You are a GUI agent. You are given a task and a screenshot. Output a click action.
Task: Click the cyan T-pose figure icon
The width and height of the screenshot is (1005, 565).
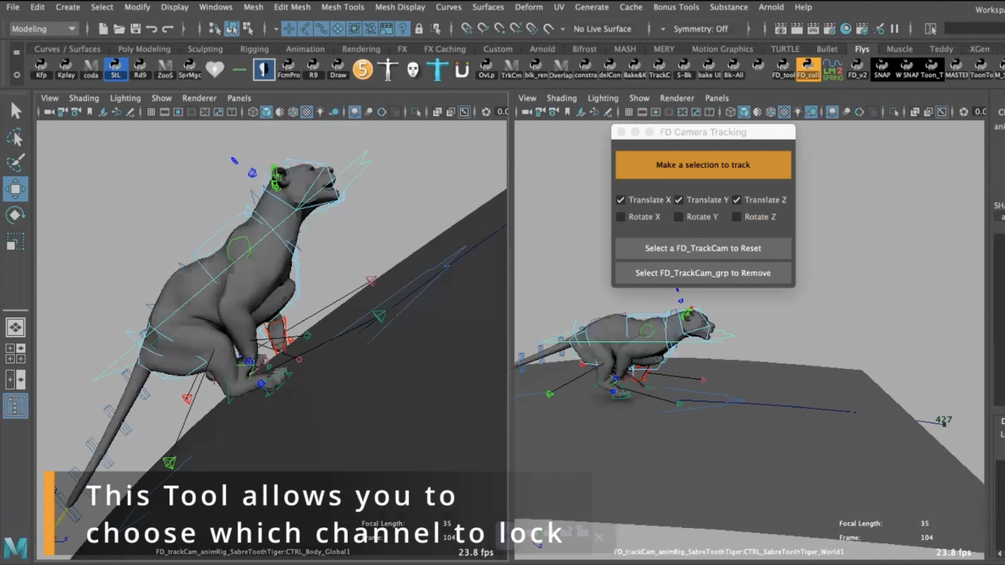click(437, 69)
